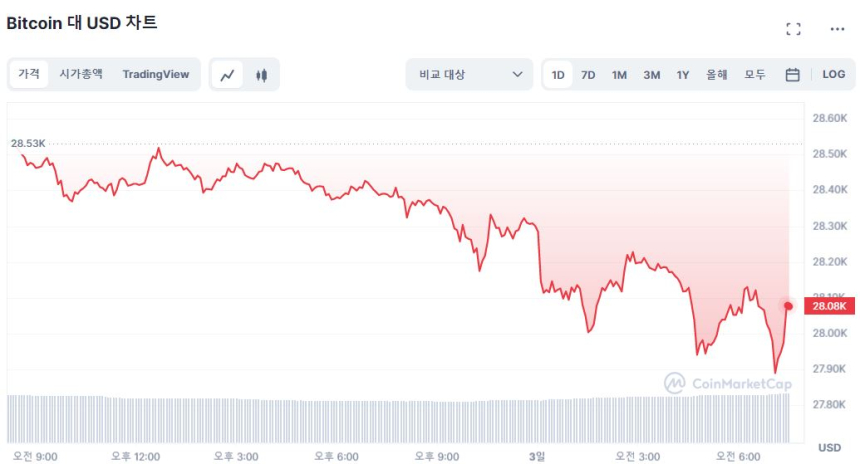
Task: Select the 7D time range
Action: 588,75
